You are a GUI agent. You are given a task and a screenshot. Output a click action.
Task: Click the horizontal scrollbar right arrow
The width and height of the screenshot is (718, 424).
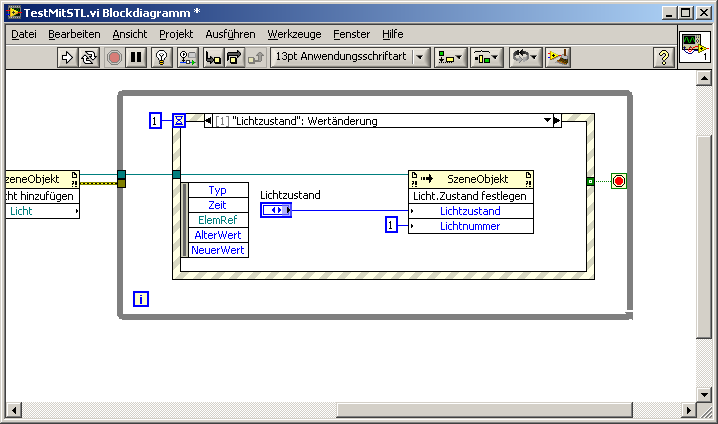[x=688, y=410]
